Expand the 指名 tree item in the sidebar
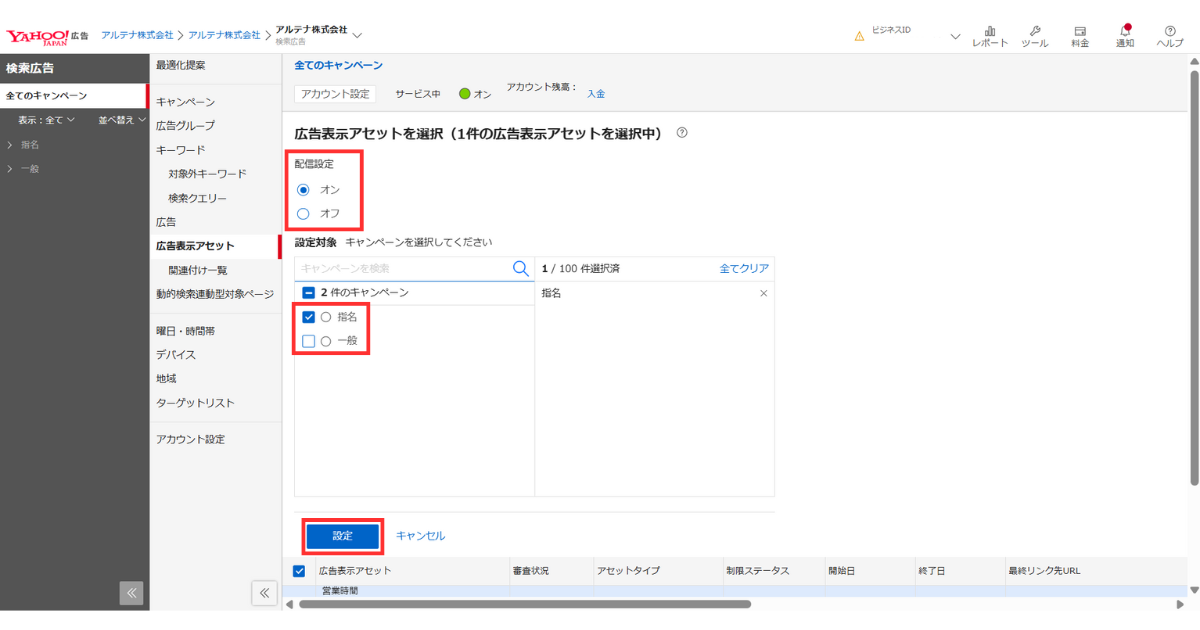Viewport: 1200px width, 630px height. pos(10,145)
